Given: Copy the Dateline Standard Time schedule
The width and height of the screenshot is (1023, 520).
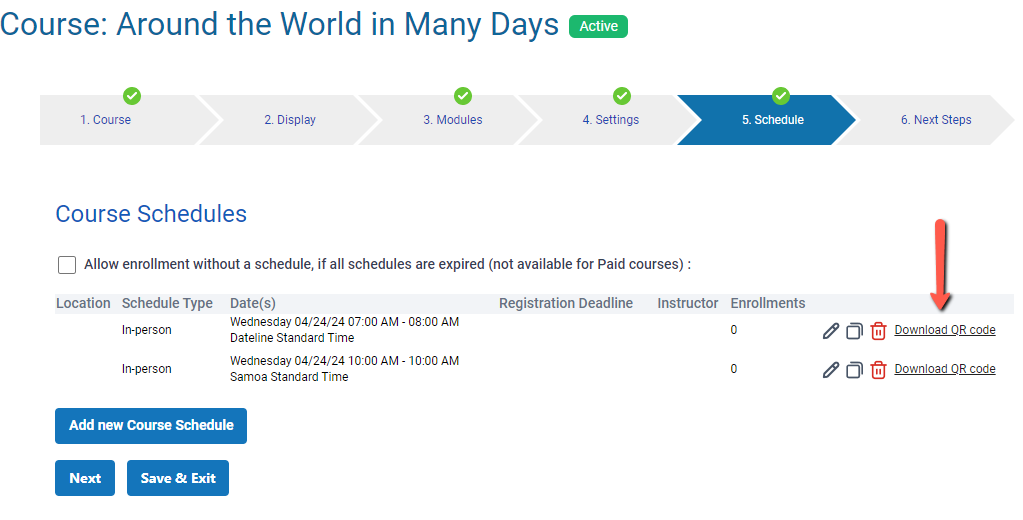Looking at the screenshot, I should click(x=854, y=331).
